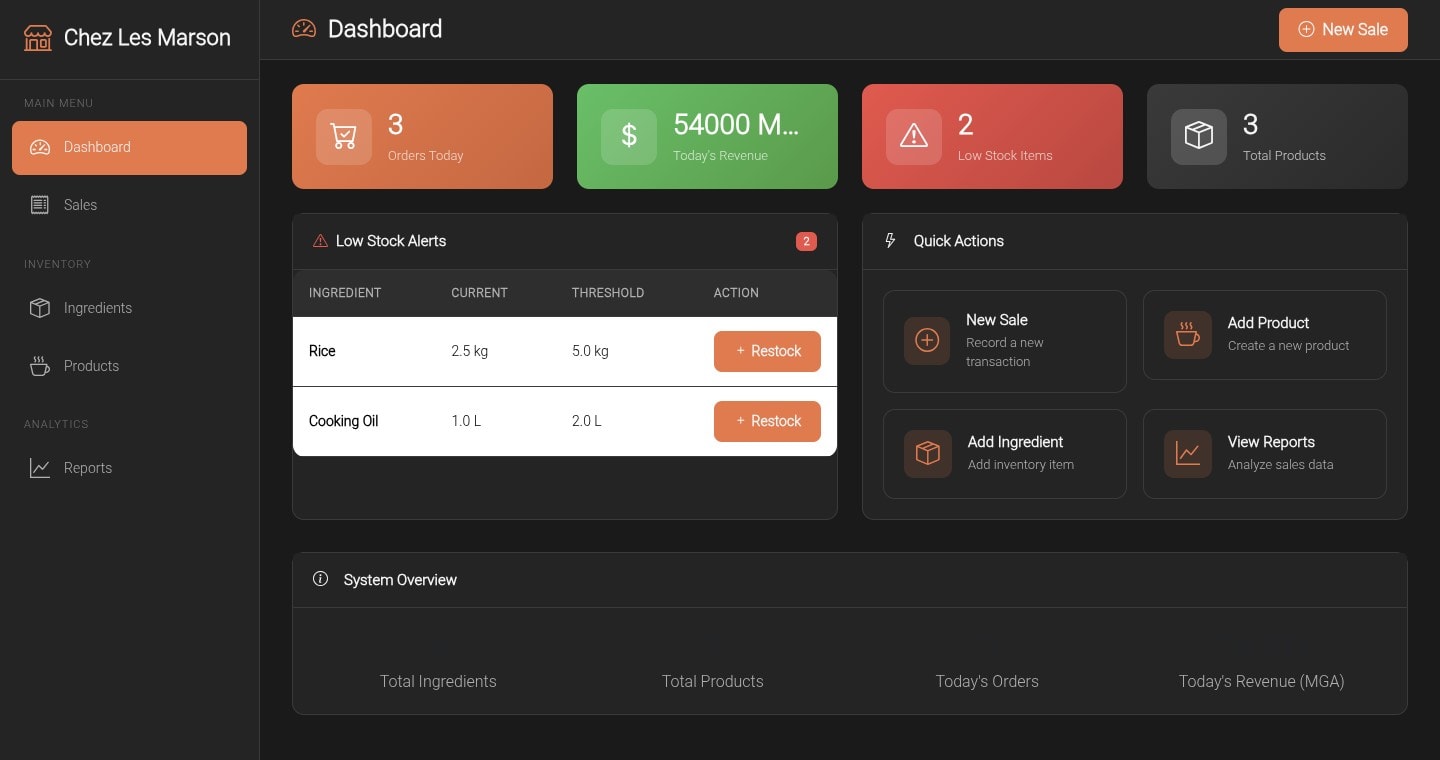Click the warning icon beside Low Stock Alerts
This screenshot has width=1440, height=760.
(x=320, y=241)
